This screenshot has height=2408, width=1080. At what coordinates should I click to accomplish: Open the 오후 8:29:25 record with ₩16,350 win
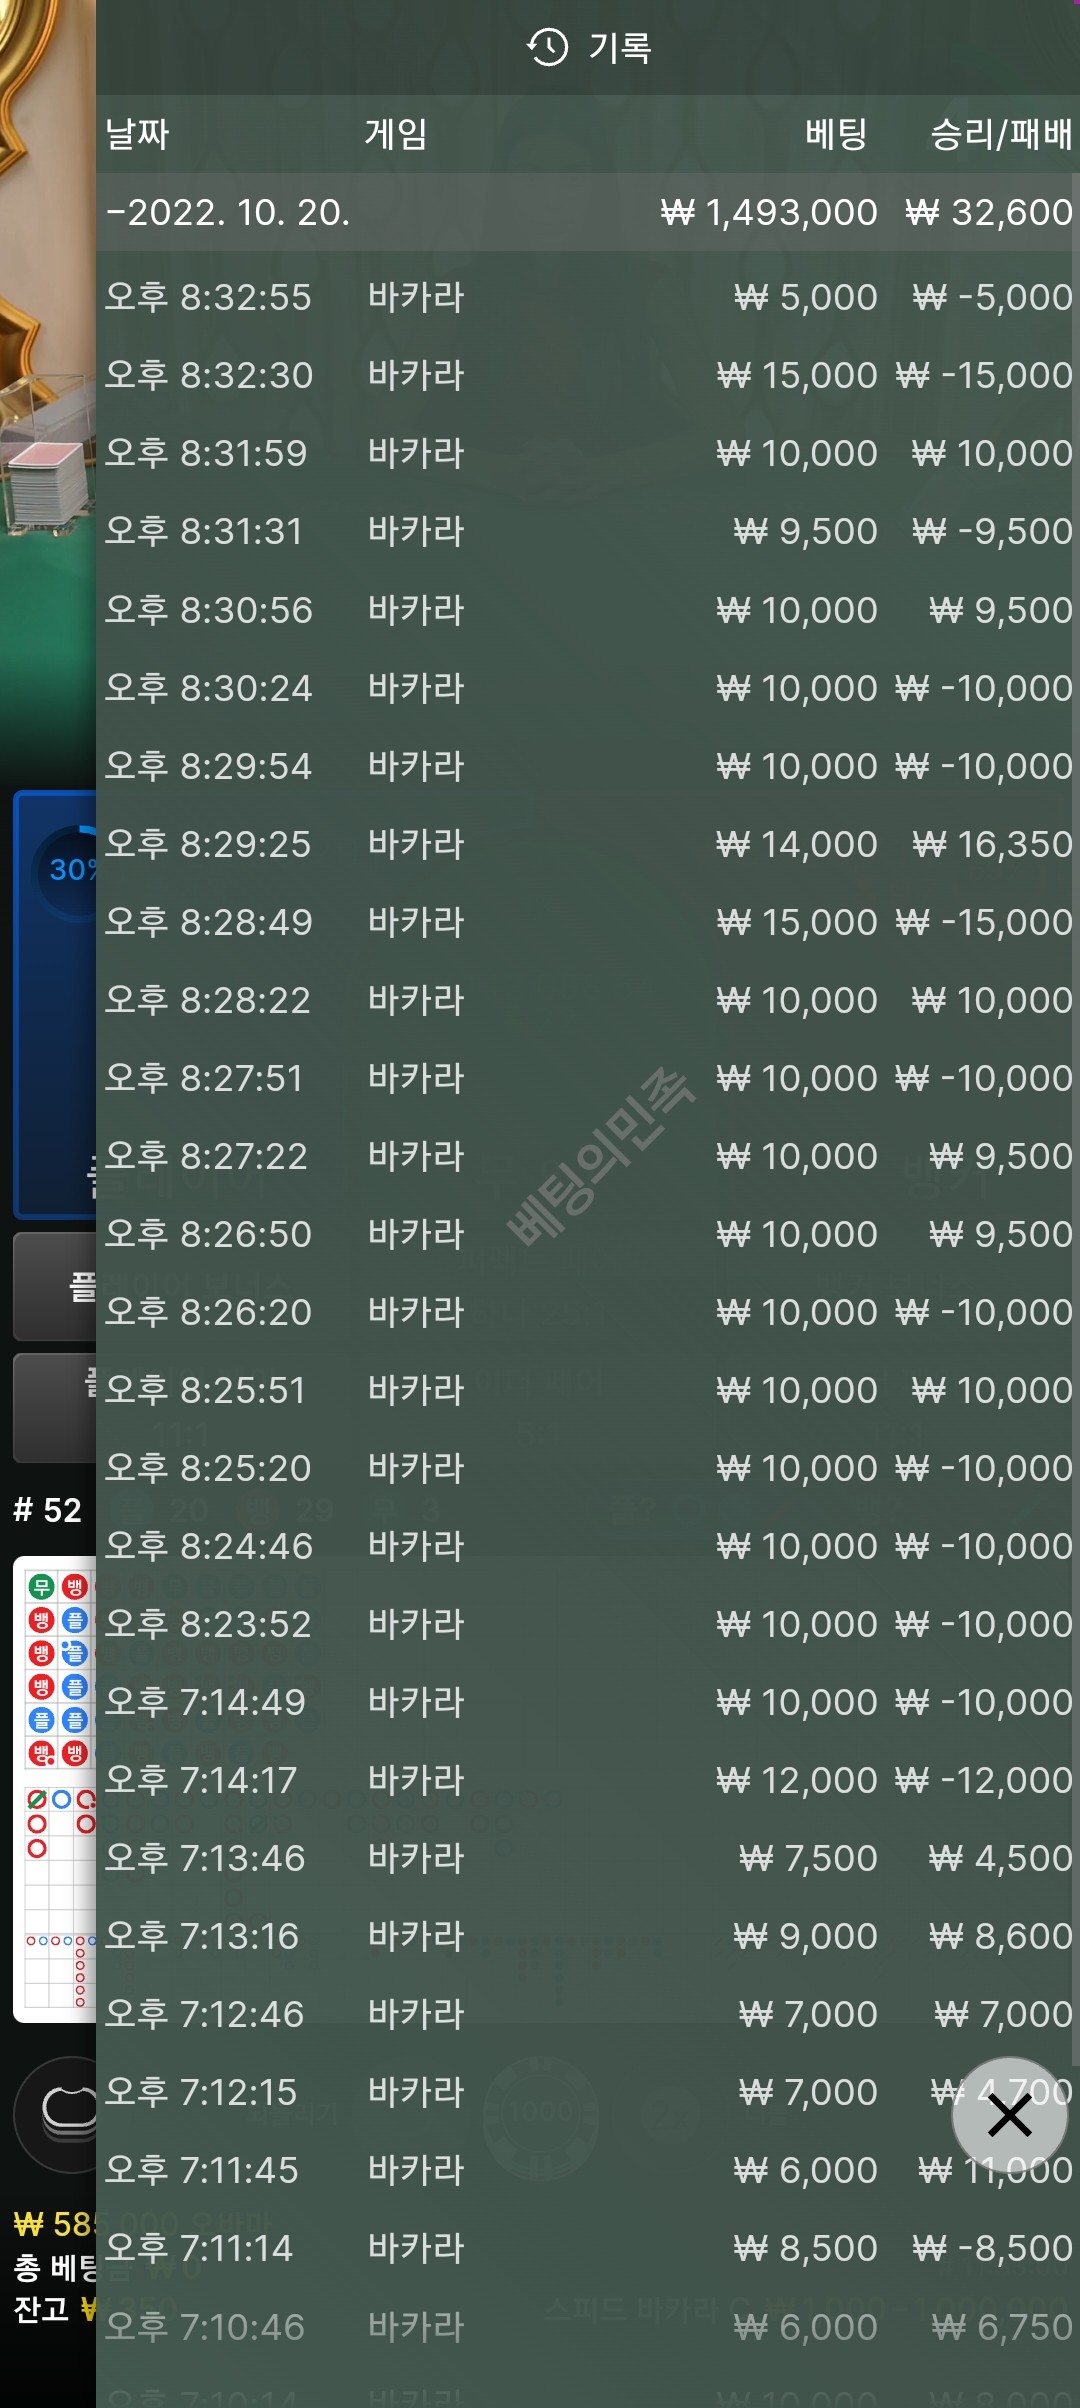(x=586, y=844)
